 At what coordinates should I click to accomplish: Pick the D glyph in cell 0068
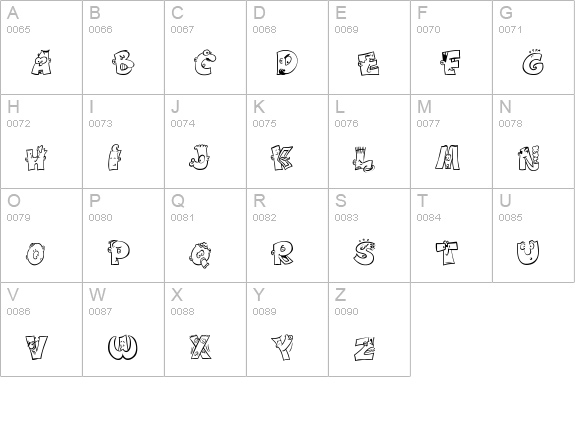point(287,62)
